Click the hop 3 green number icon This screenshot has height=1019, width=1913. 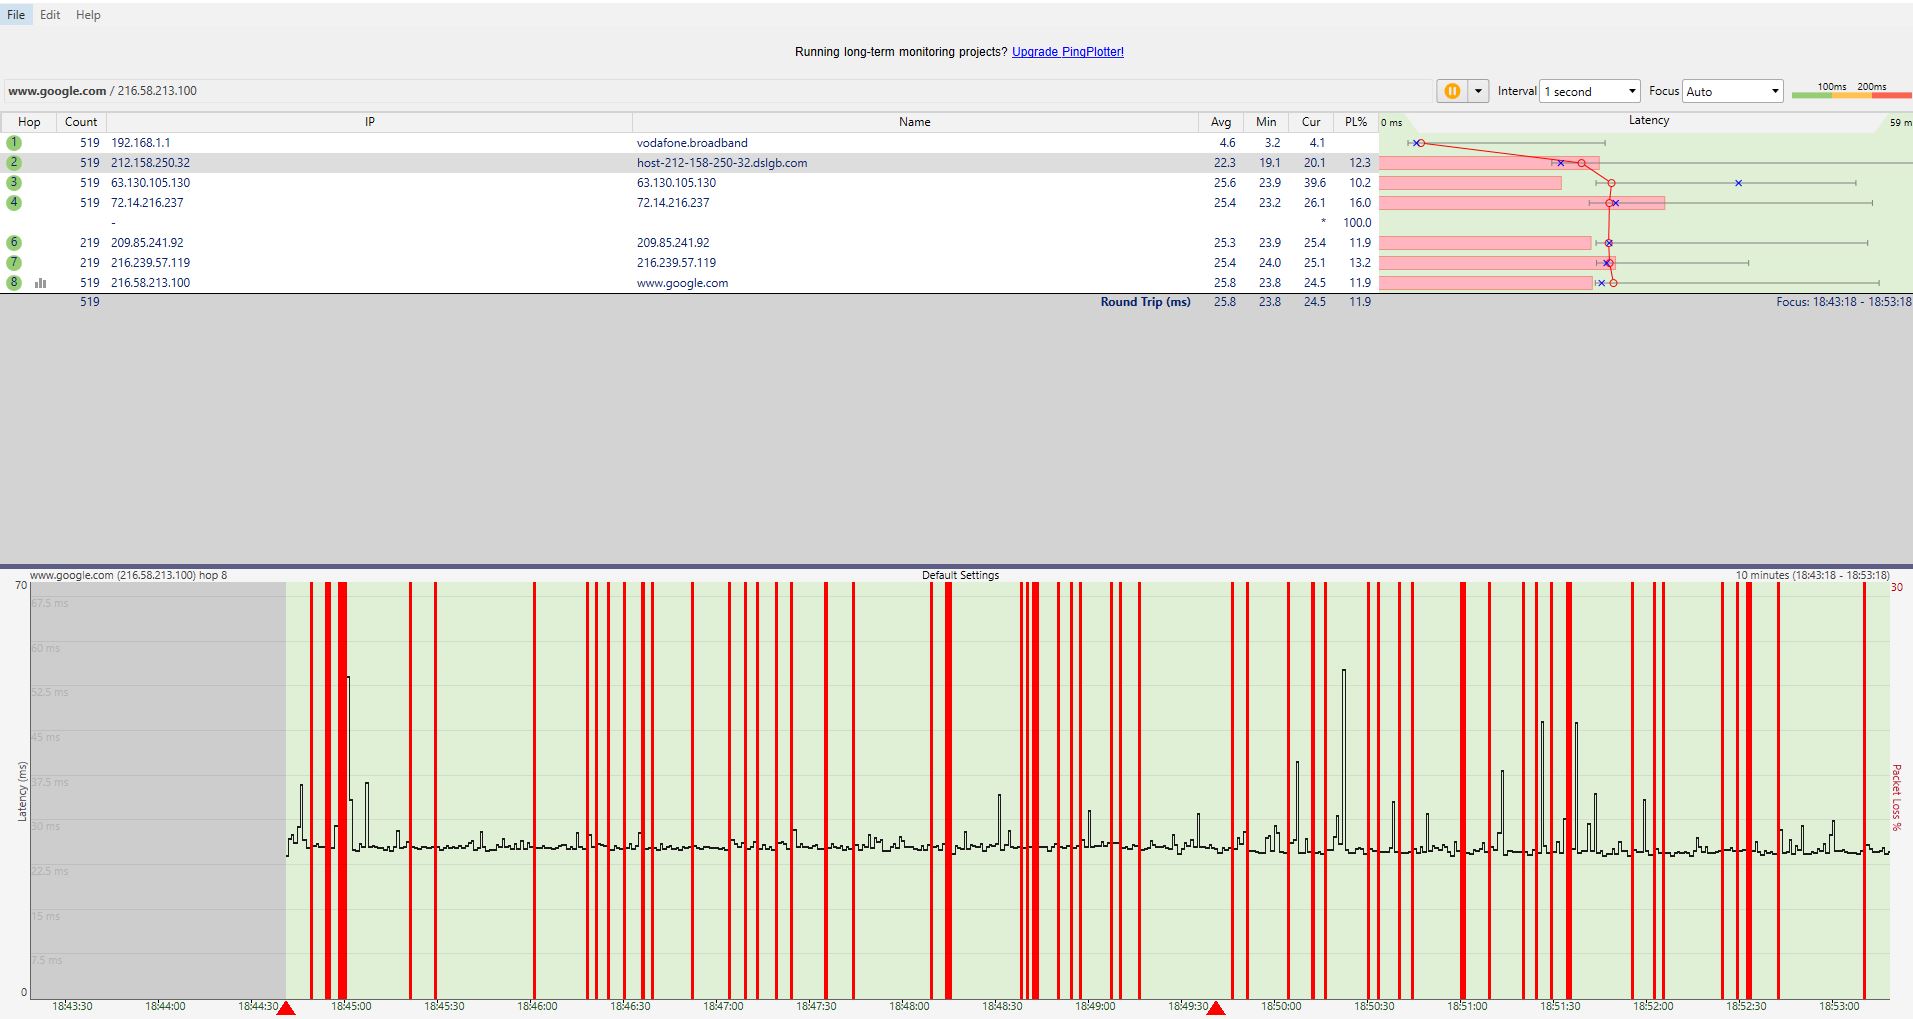pos(14,183)
